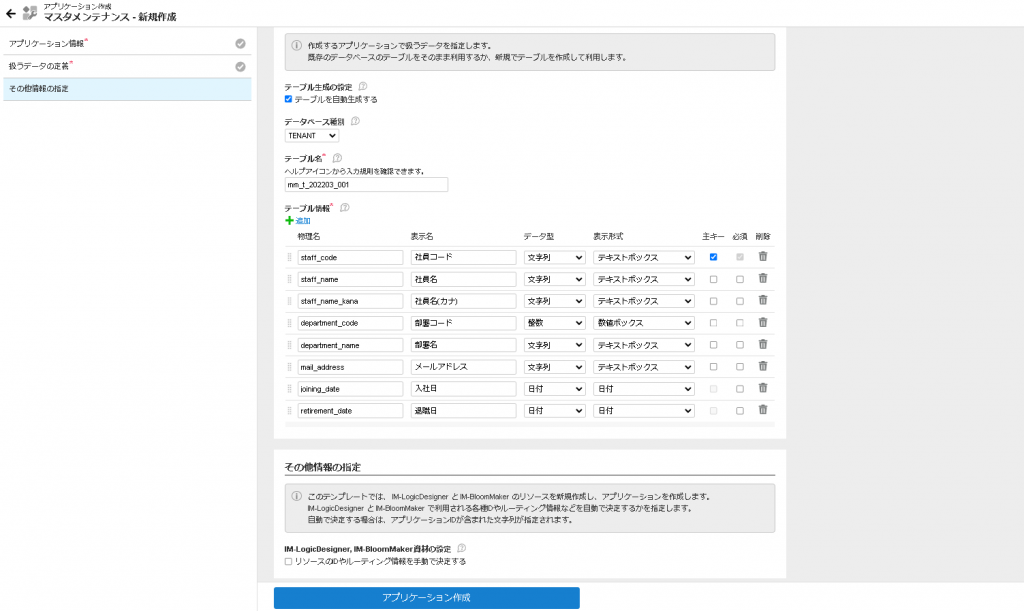Open data type dropdown for staff_code
Viewport: 1024px width, 611px height.
(x=554, y=257)
